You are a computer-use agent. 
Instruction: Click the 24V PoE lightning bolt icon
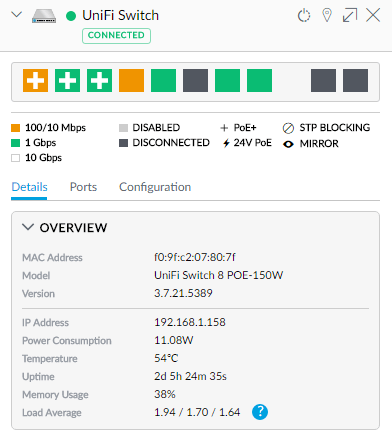click(226, 143)
